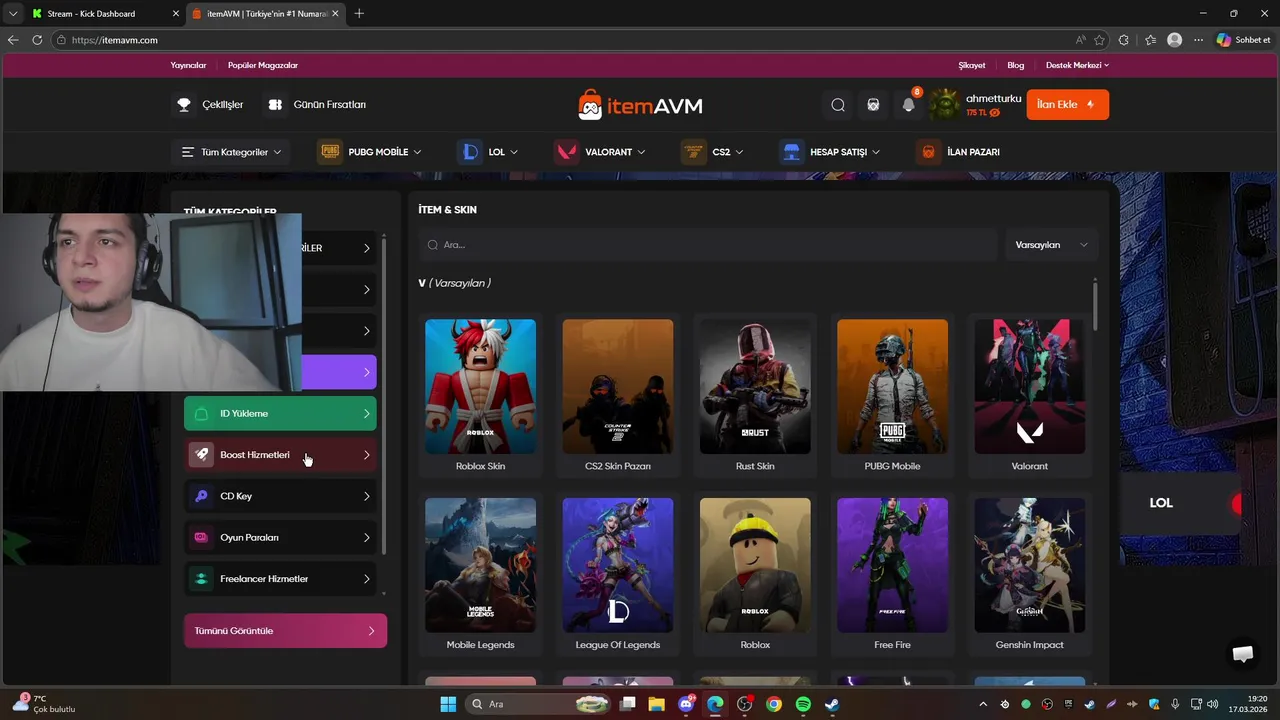1280x720 pixels.
Task: Open the ID Yükleme category
Action: [280, 414]
